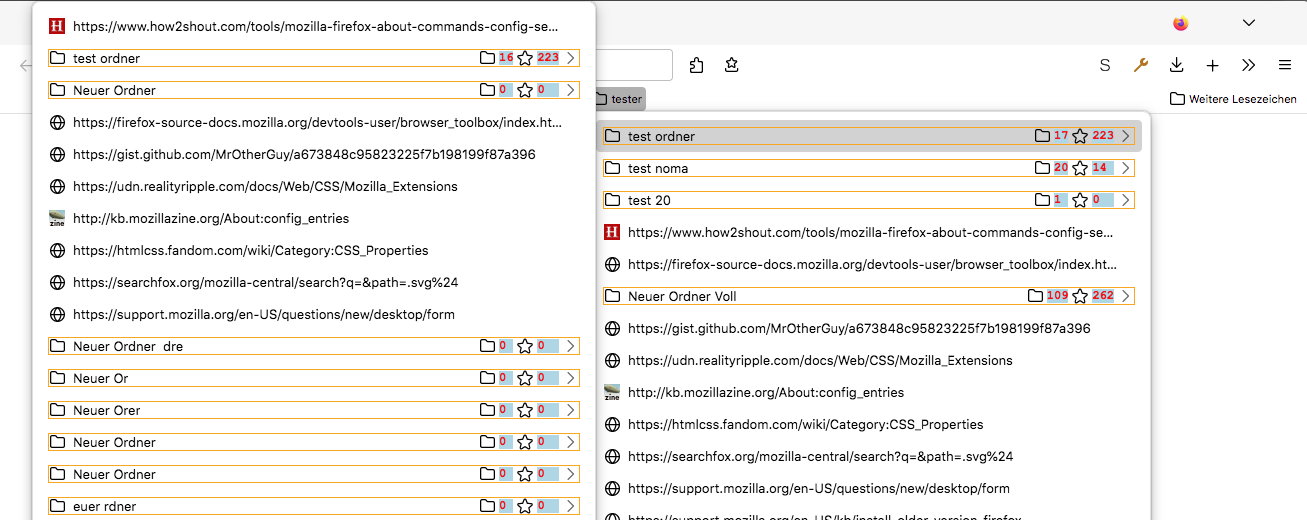Expand the 'test noma' folder arrow
This screenshot has height=520, width=1307.
pos(1125,168)
